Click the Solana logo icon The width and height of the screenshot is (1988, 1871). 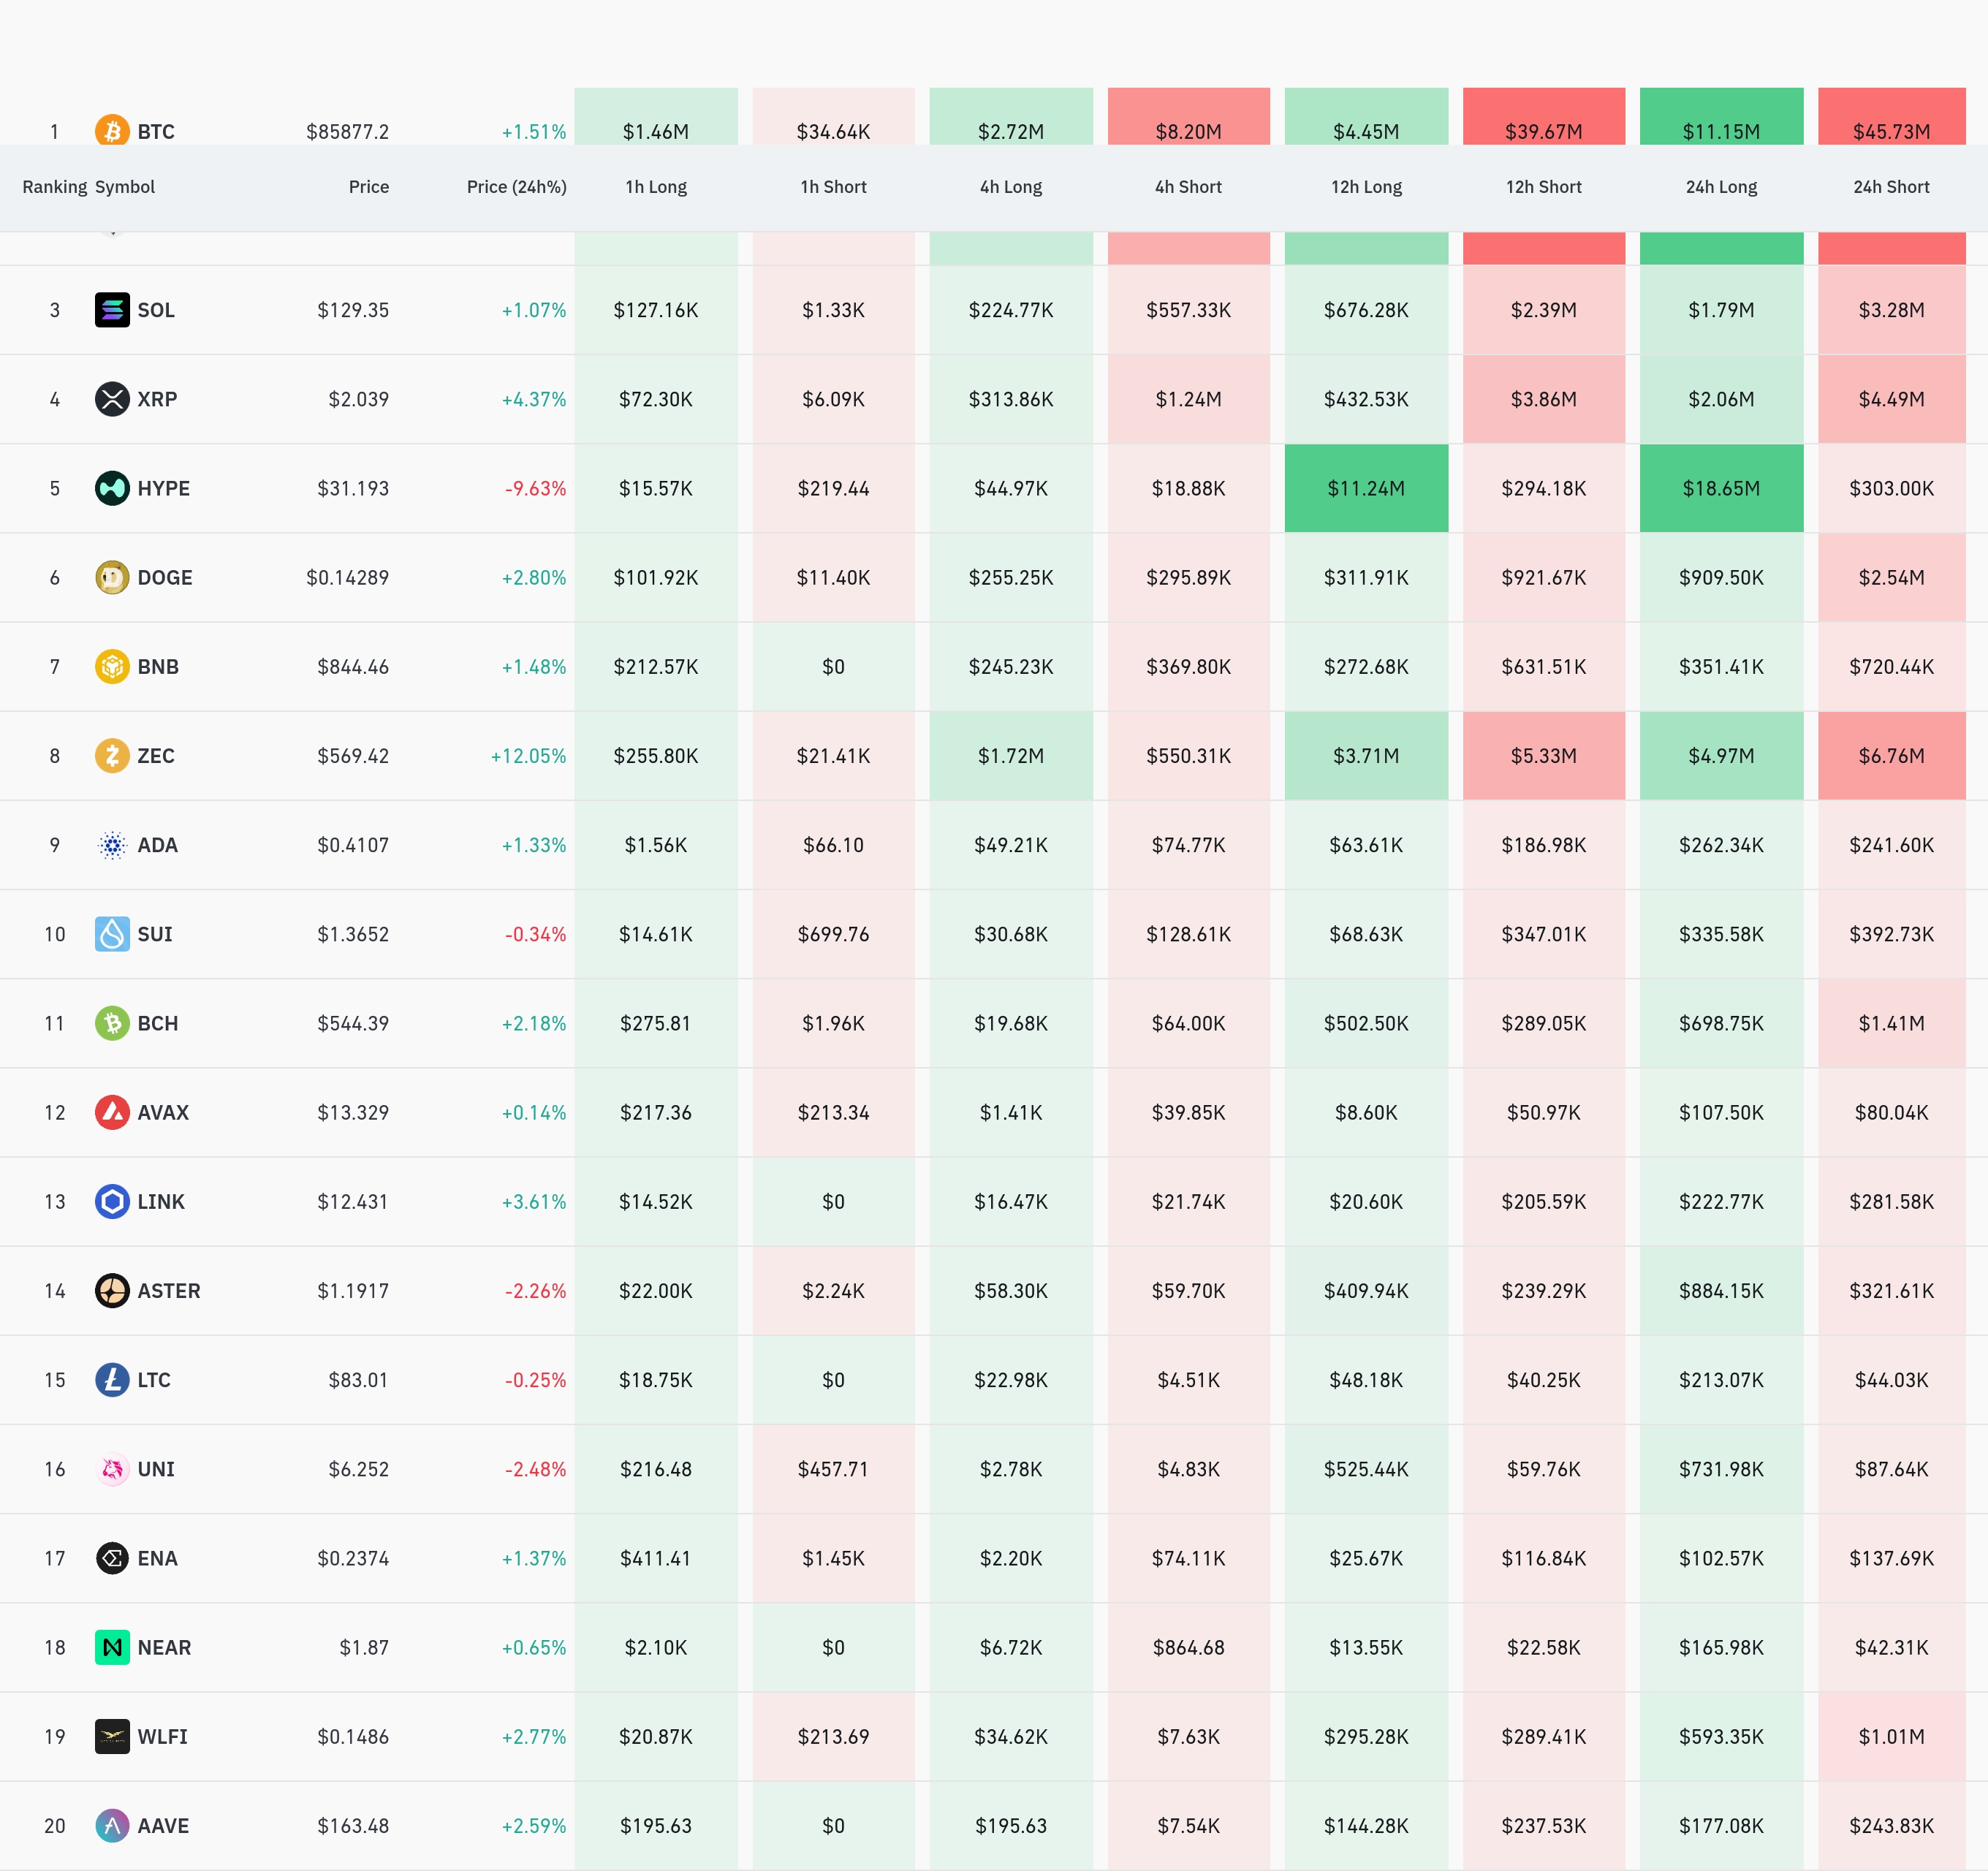coord(112,310)
